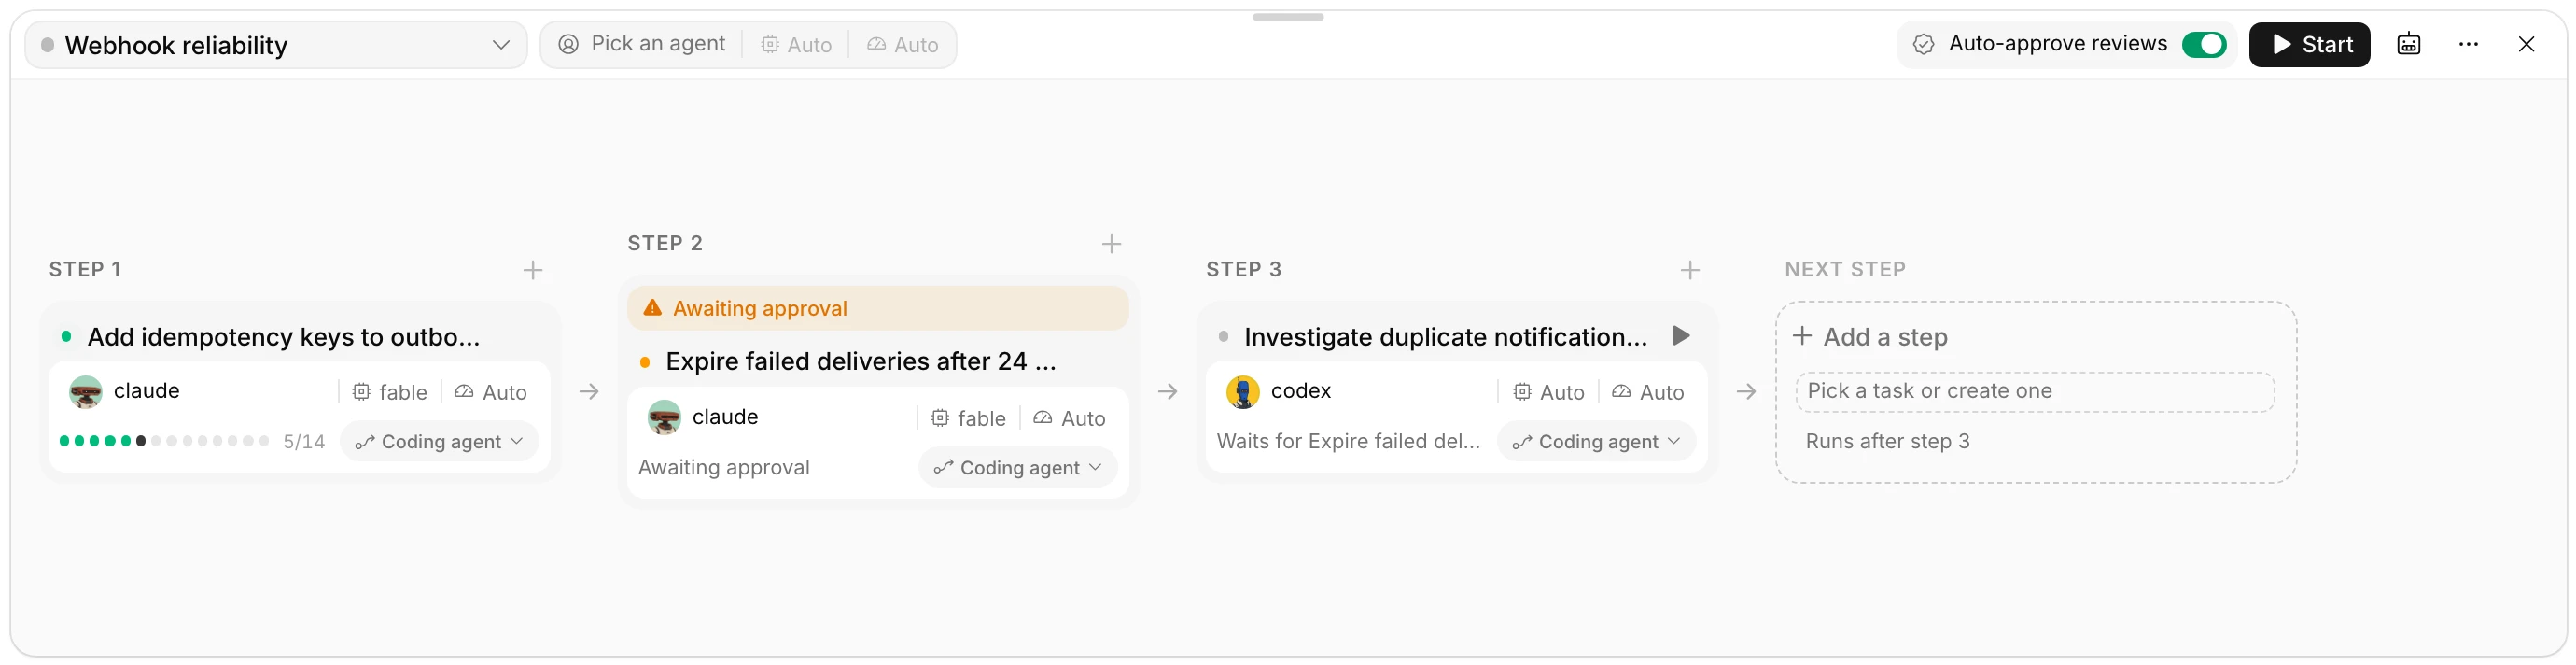
Task: Open Coding agent dropdown in Step 2
Action: coord(1017,467)
